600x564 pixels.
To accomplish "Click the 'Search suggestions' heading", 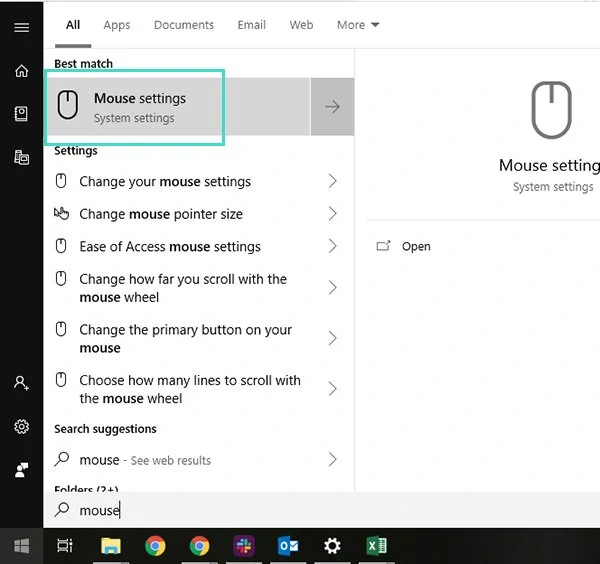I will [105, 429].
